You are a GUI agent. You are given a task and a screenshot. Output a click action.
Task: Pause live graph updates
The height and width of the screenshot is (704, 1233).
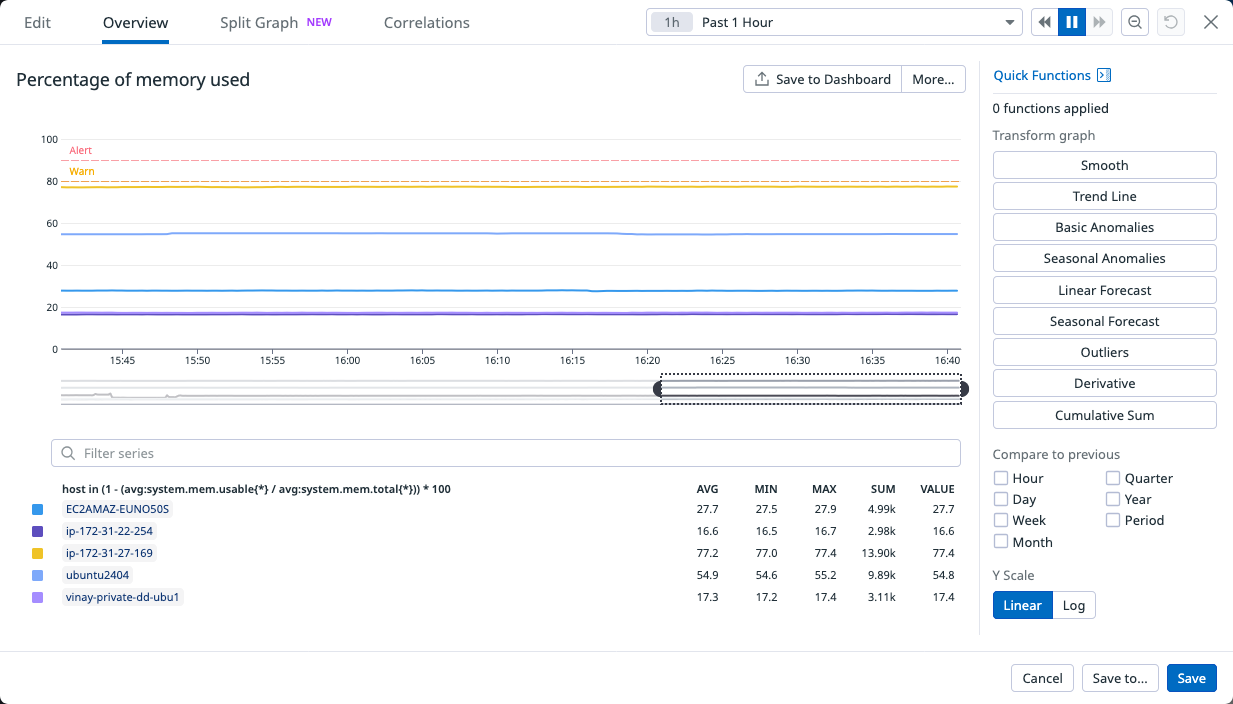[x=1072, y=22]
